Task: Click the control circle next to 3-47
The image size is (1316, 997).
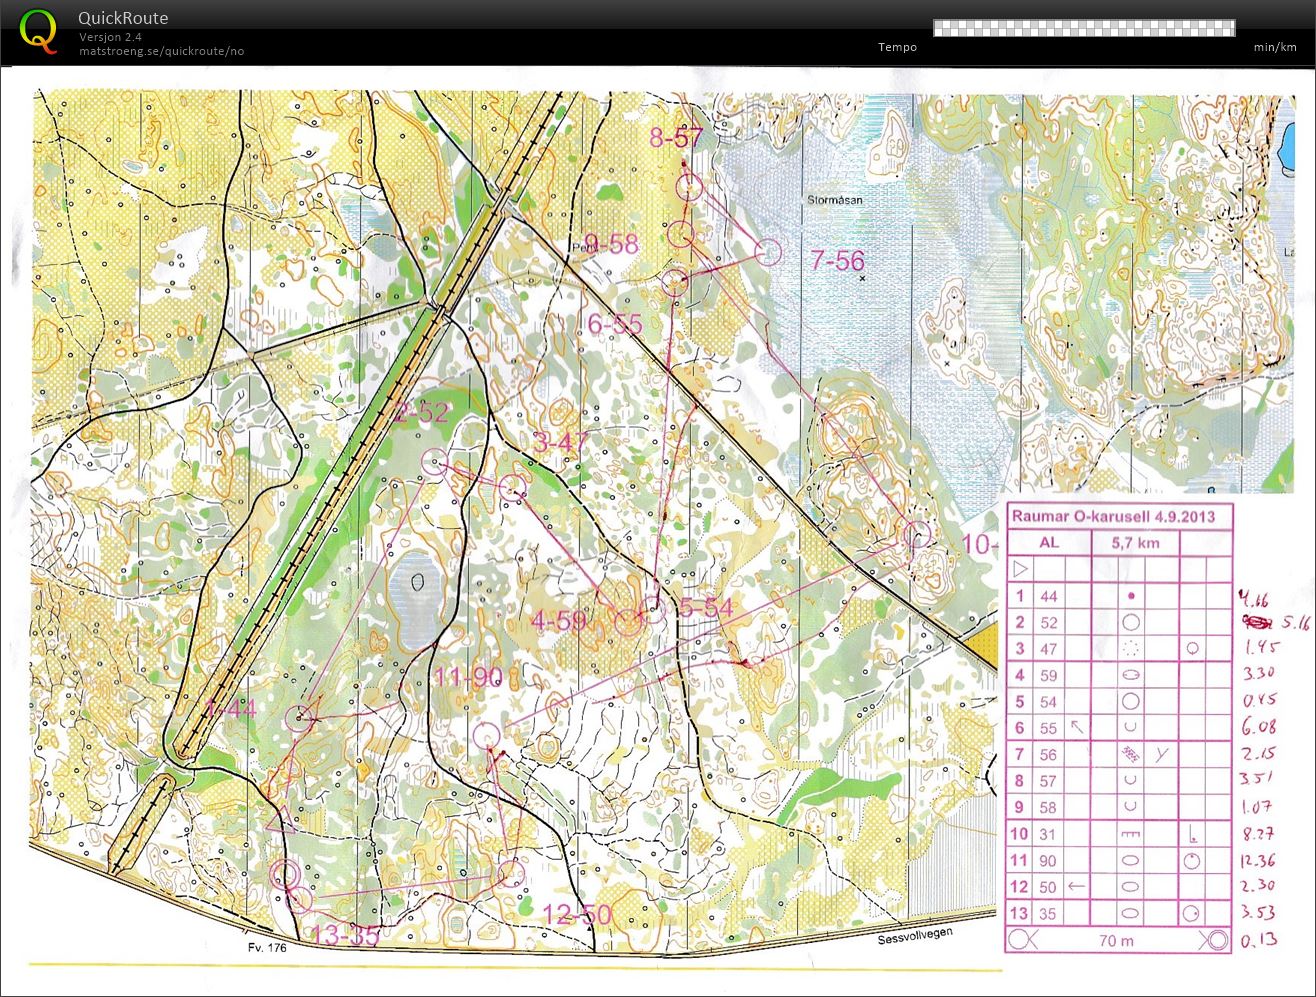Action: (512, 488)
